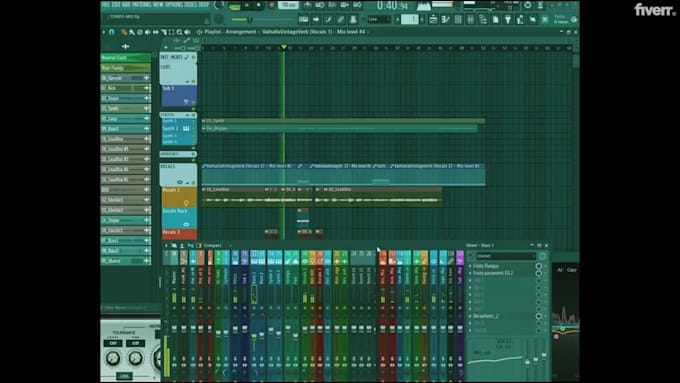Toggle the Fruity Flangus enable switch
Image resolution: width=680 pixels, height=383 pixels.
(539, 266)
